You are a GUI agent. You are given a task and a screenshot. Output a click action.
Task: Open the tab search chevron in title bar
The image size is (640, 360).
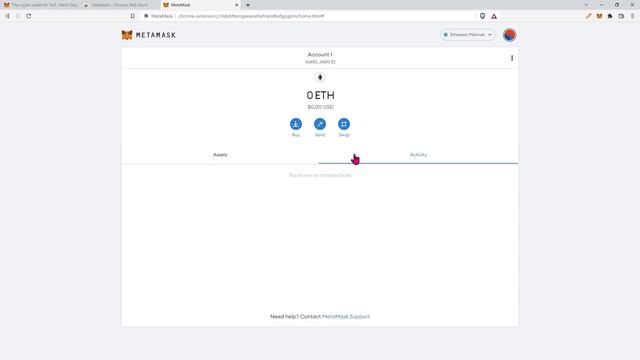pos(586,5)
